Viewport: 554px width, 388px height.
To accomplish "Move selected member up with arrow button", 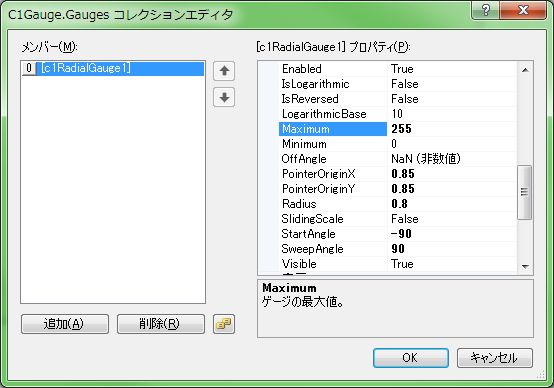I will tap(224, 71).
